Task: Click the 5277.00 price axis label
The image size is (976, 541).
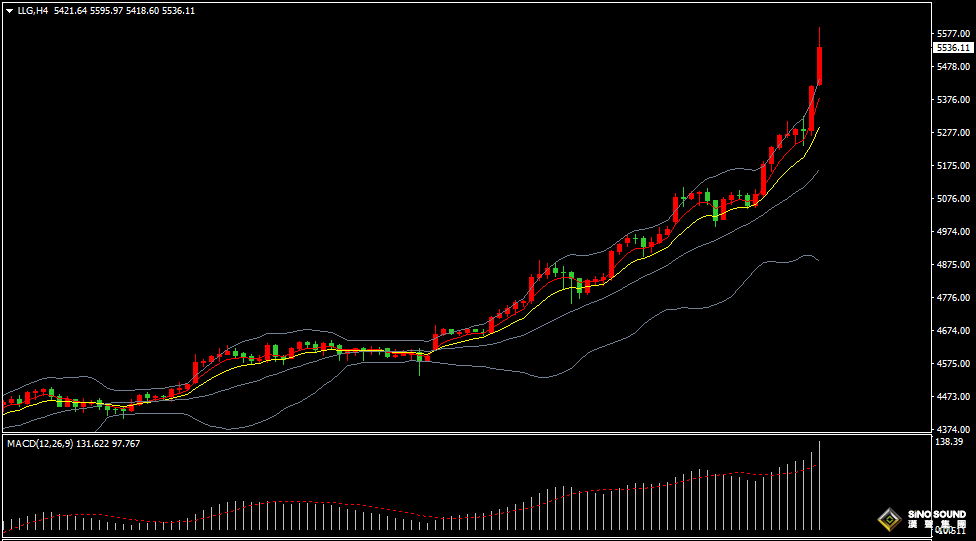Action: 951,133
